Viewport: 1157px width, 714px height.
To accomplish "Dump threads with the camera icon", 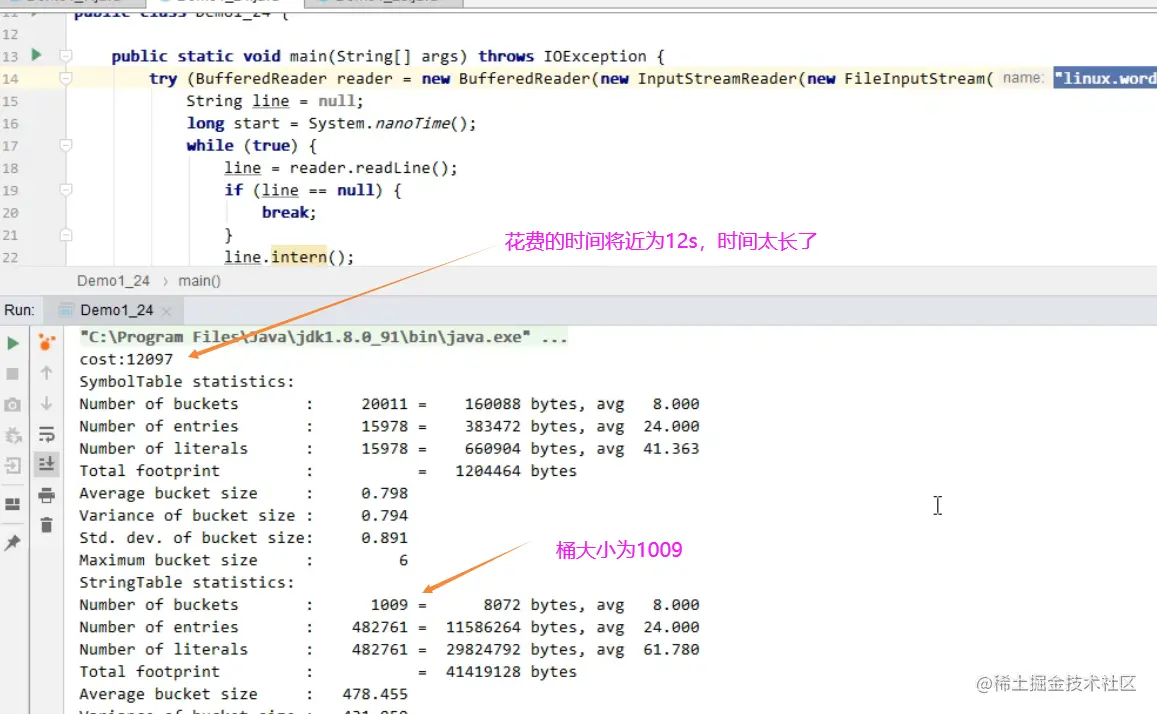I will [13, 405].
